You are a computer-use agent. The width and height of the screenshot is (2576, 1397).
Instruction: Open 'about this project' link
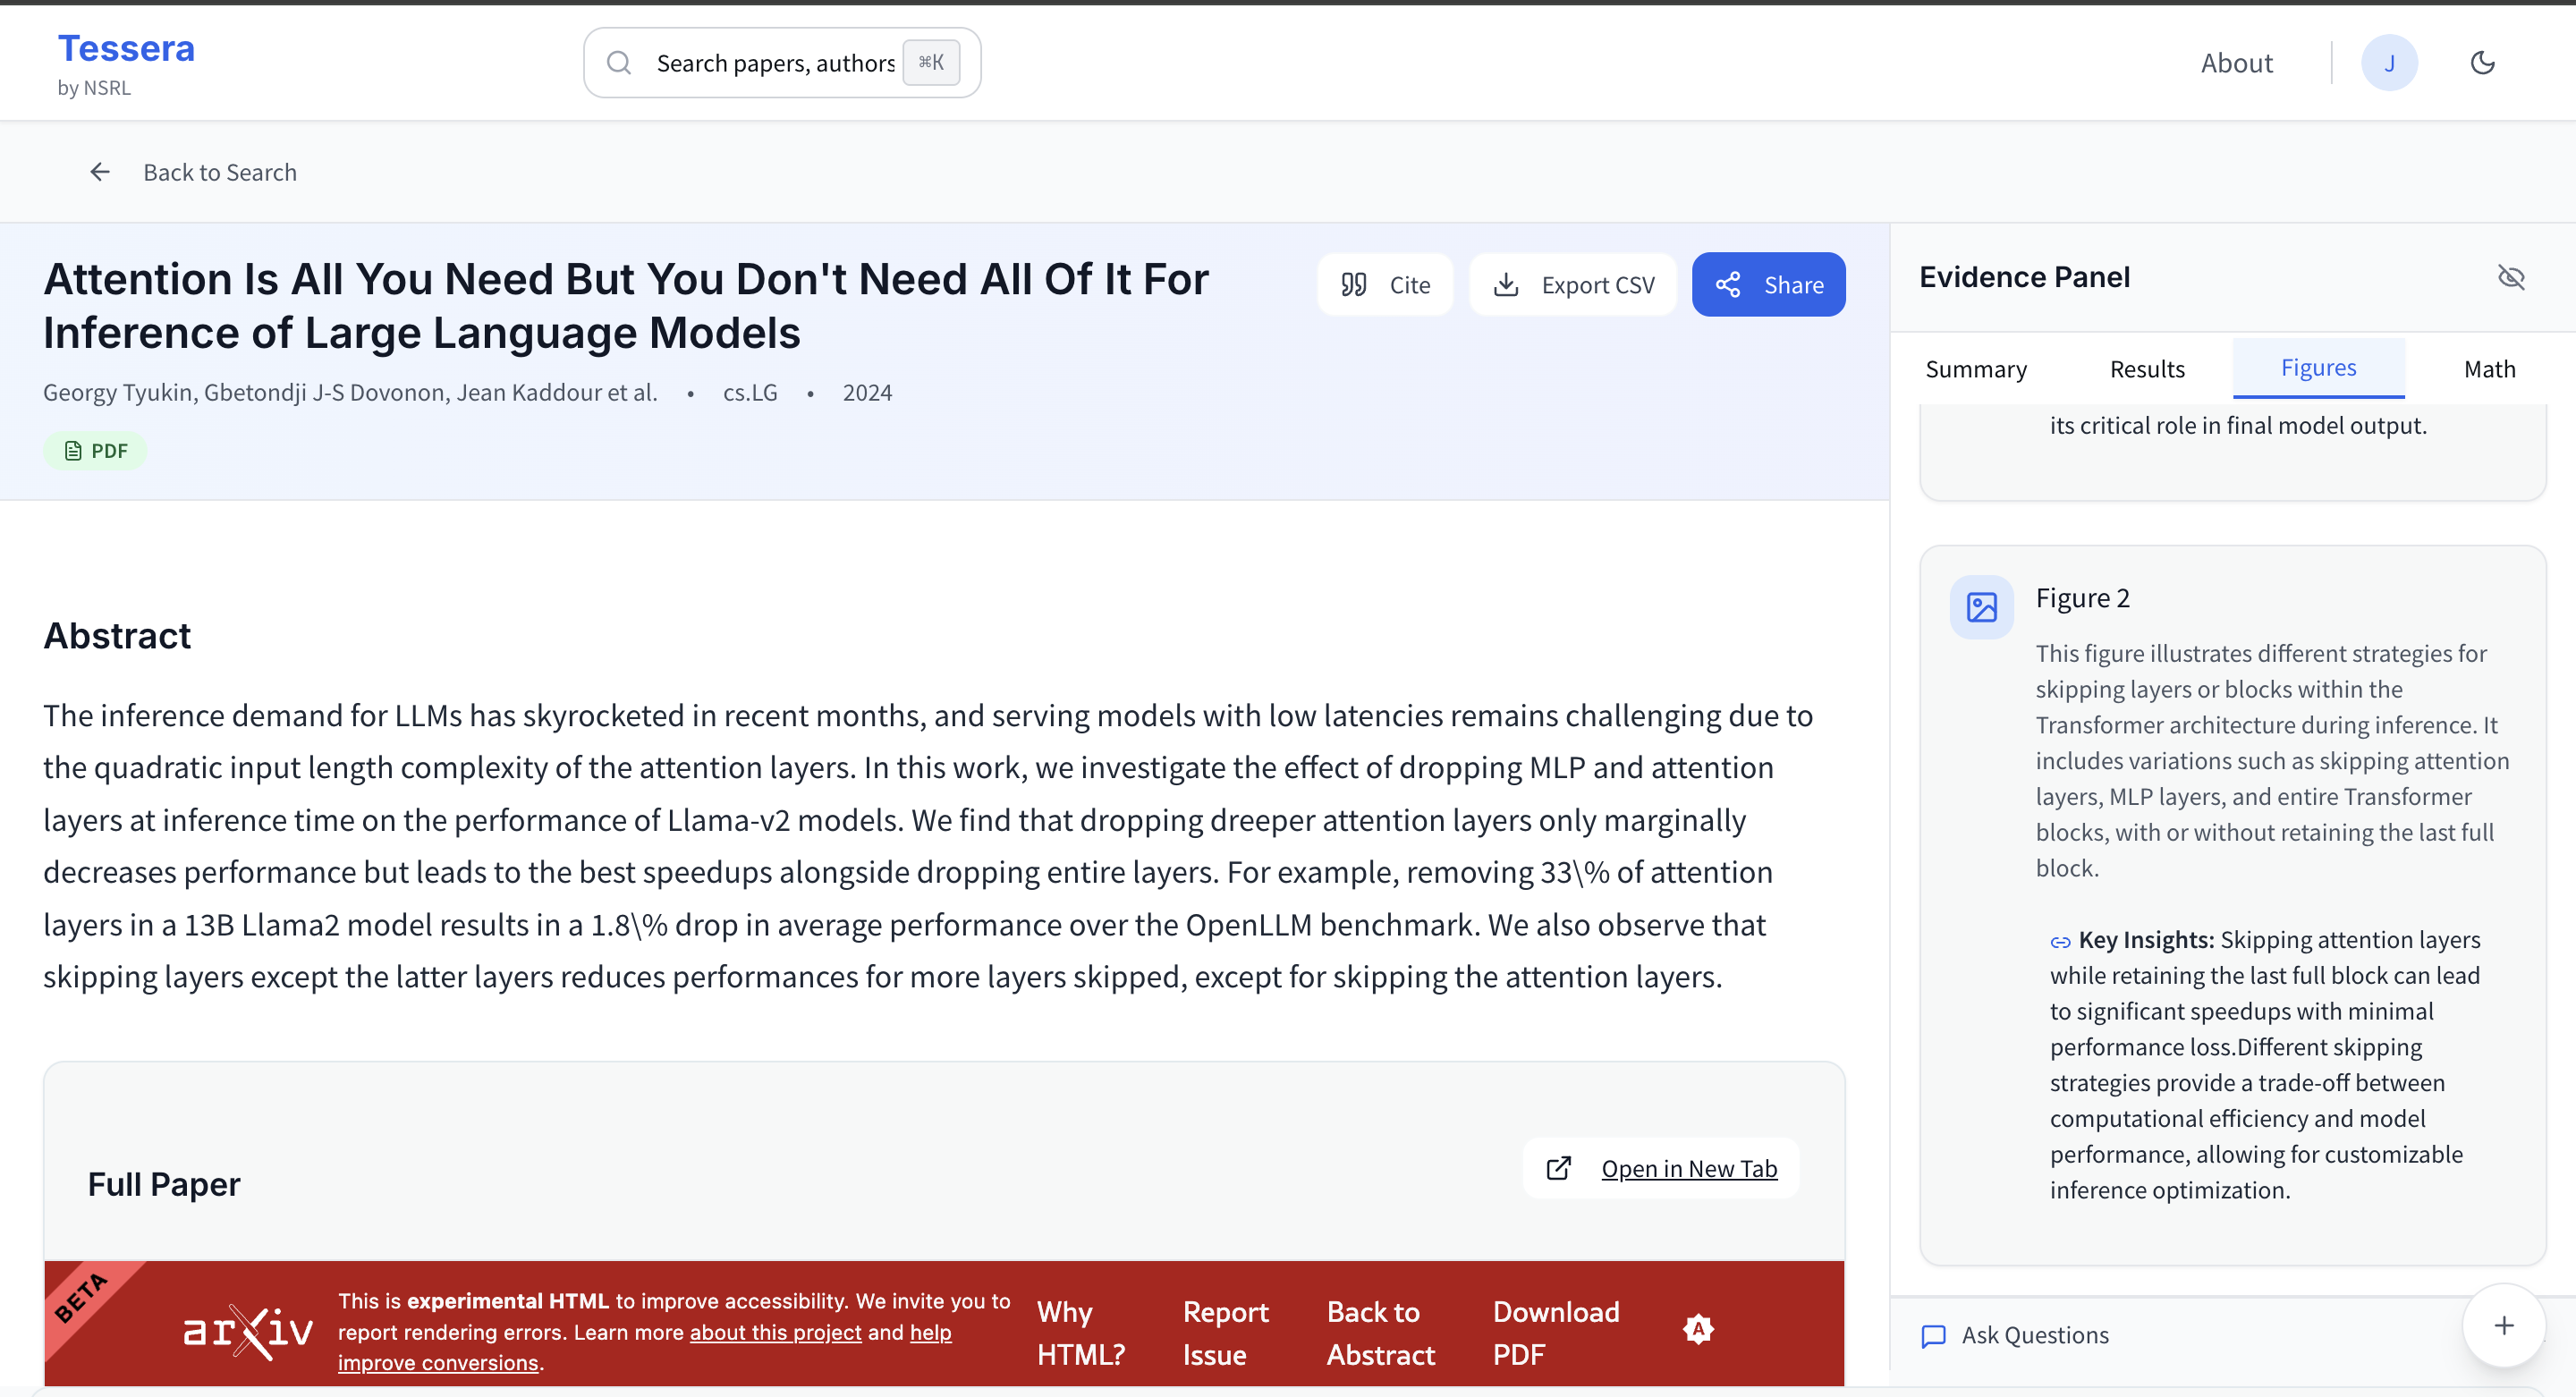point(775,1332)
